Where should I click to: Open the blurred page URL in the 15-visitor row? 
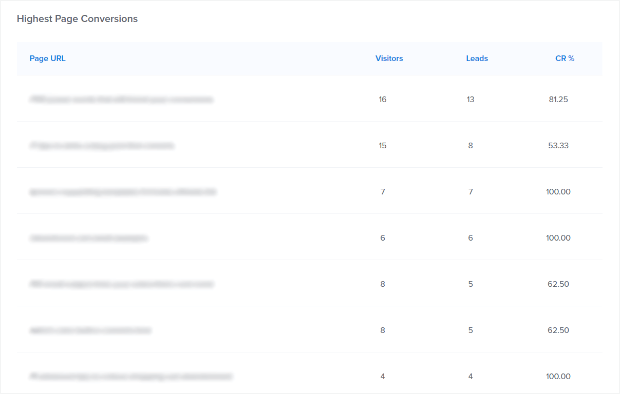pyautogui.click(x=102, y=146)
